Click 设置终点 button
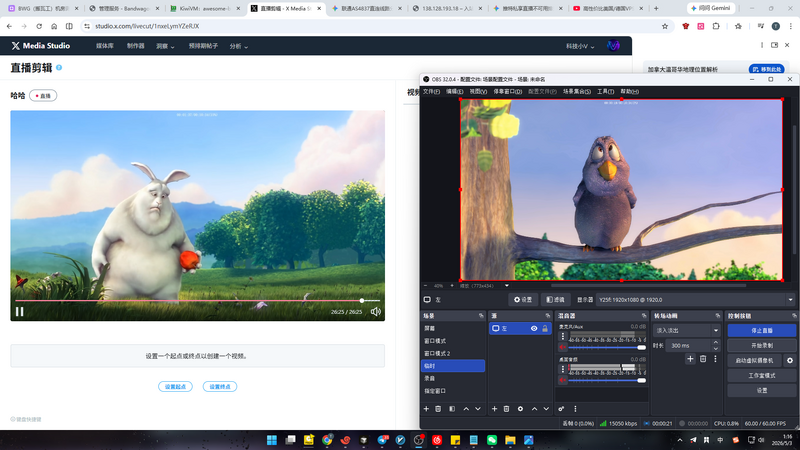This screenshot has width=800, height=450. click(220, 387)
